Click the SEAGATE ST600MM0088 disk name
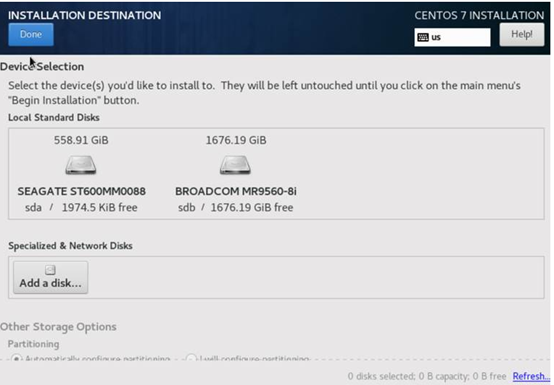This screenshot has height=385, width=554. coord(82,191)
